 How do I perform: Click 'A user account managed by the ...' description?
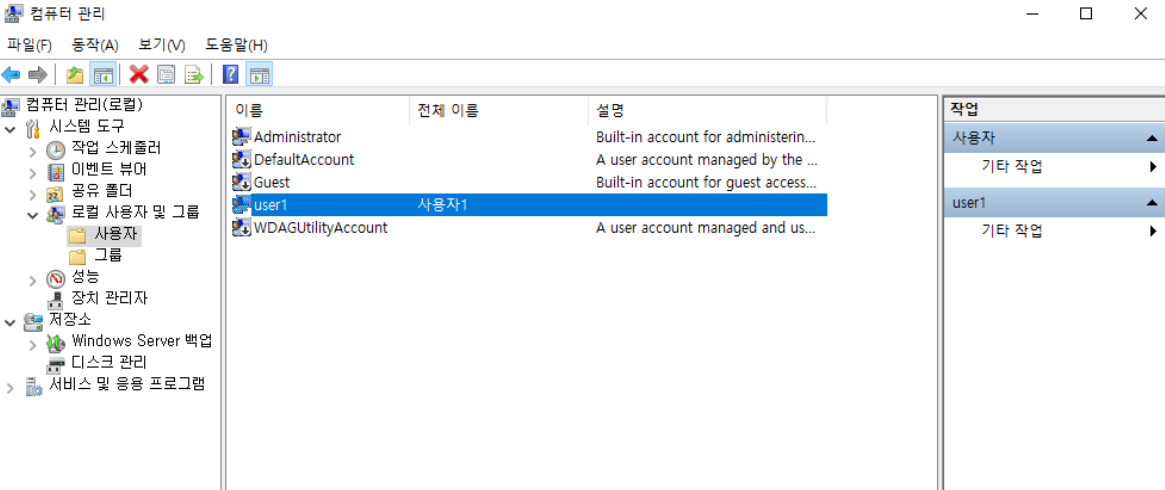[707, 160]
